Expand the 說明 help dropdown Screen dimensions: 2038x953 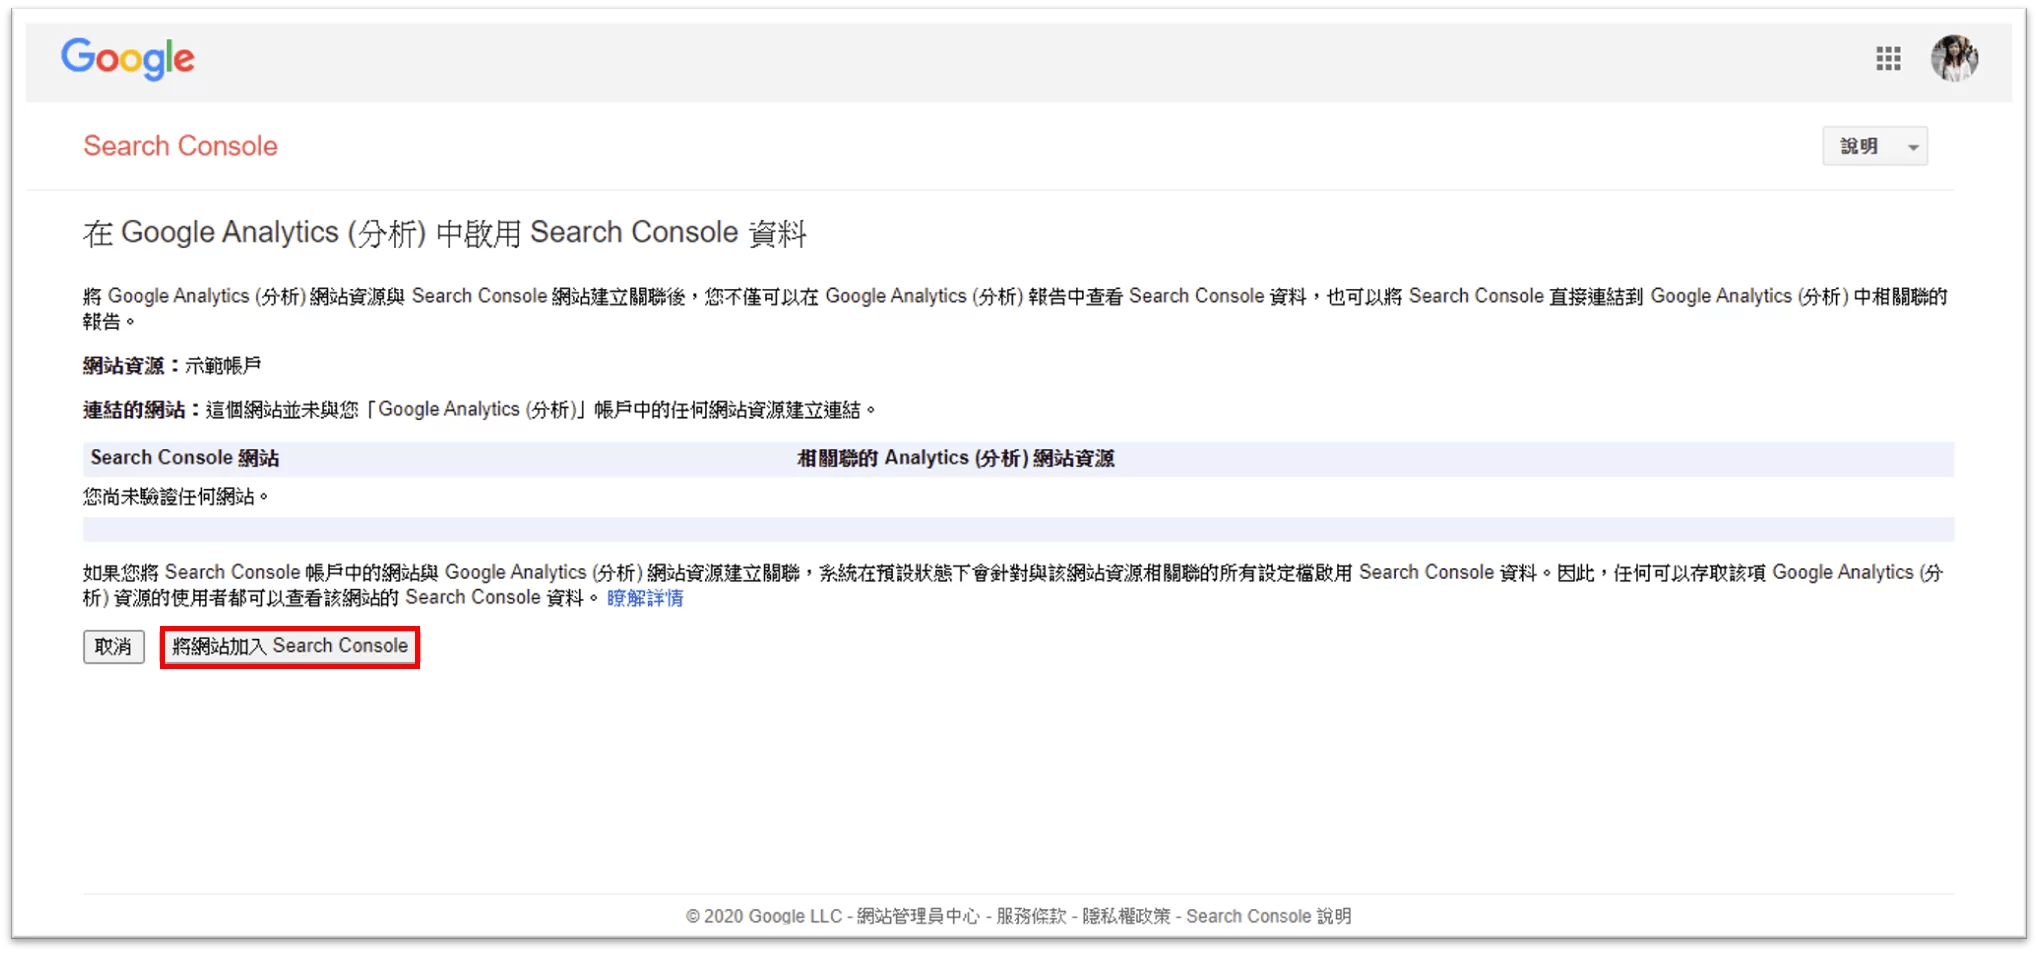1875,147
